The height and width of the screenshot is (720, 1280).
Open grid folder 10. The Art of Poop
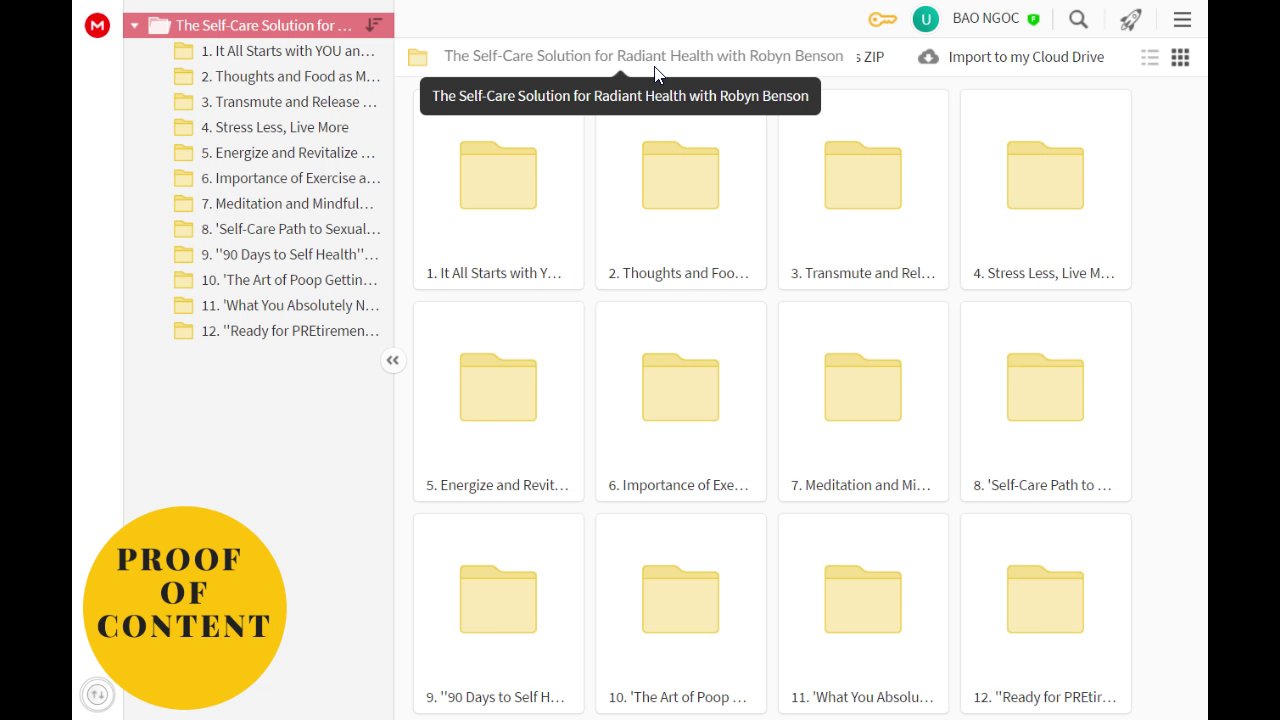[681, 613]
